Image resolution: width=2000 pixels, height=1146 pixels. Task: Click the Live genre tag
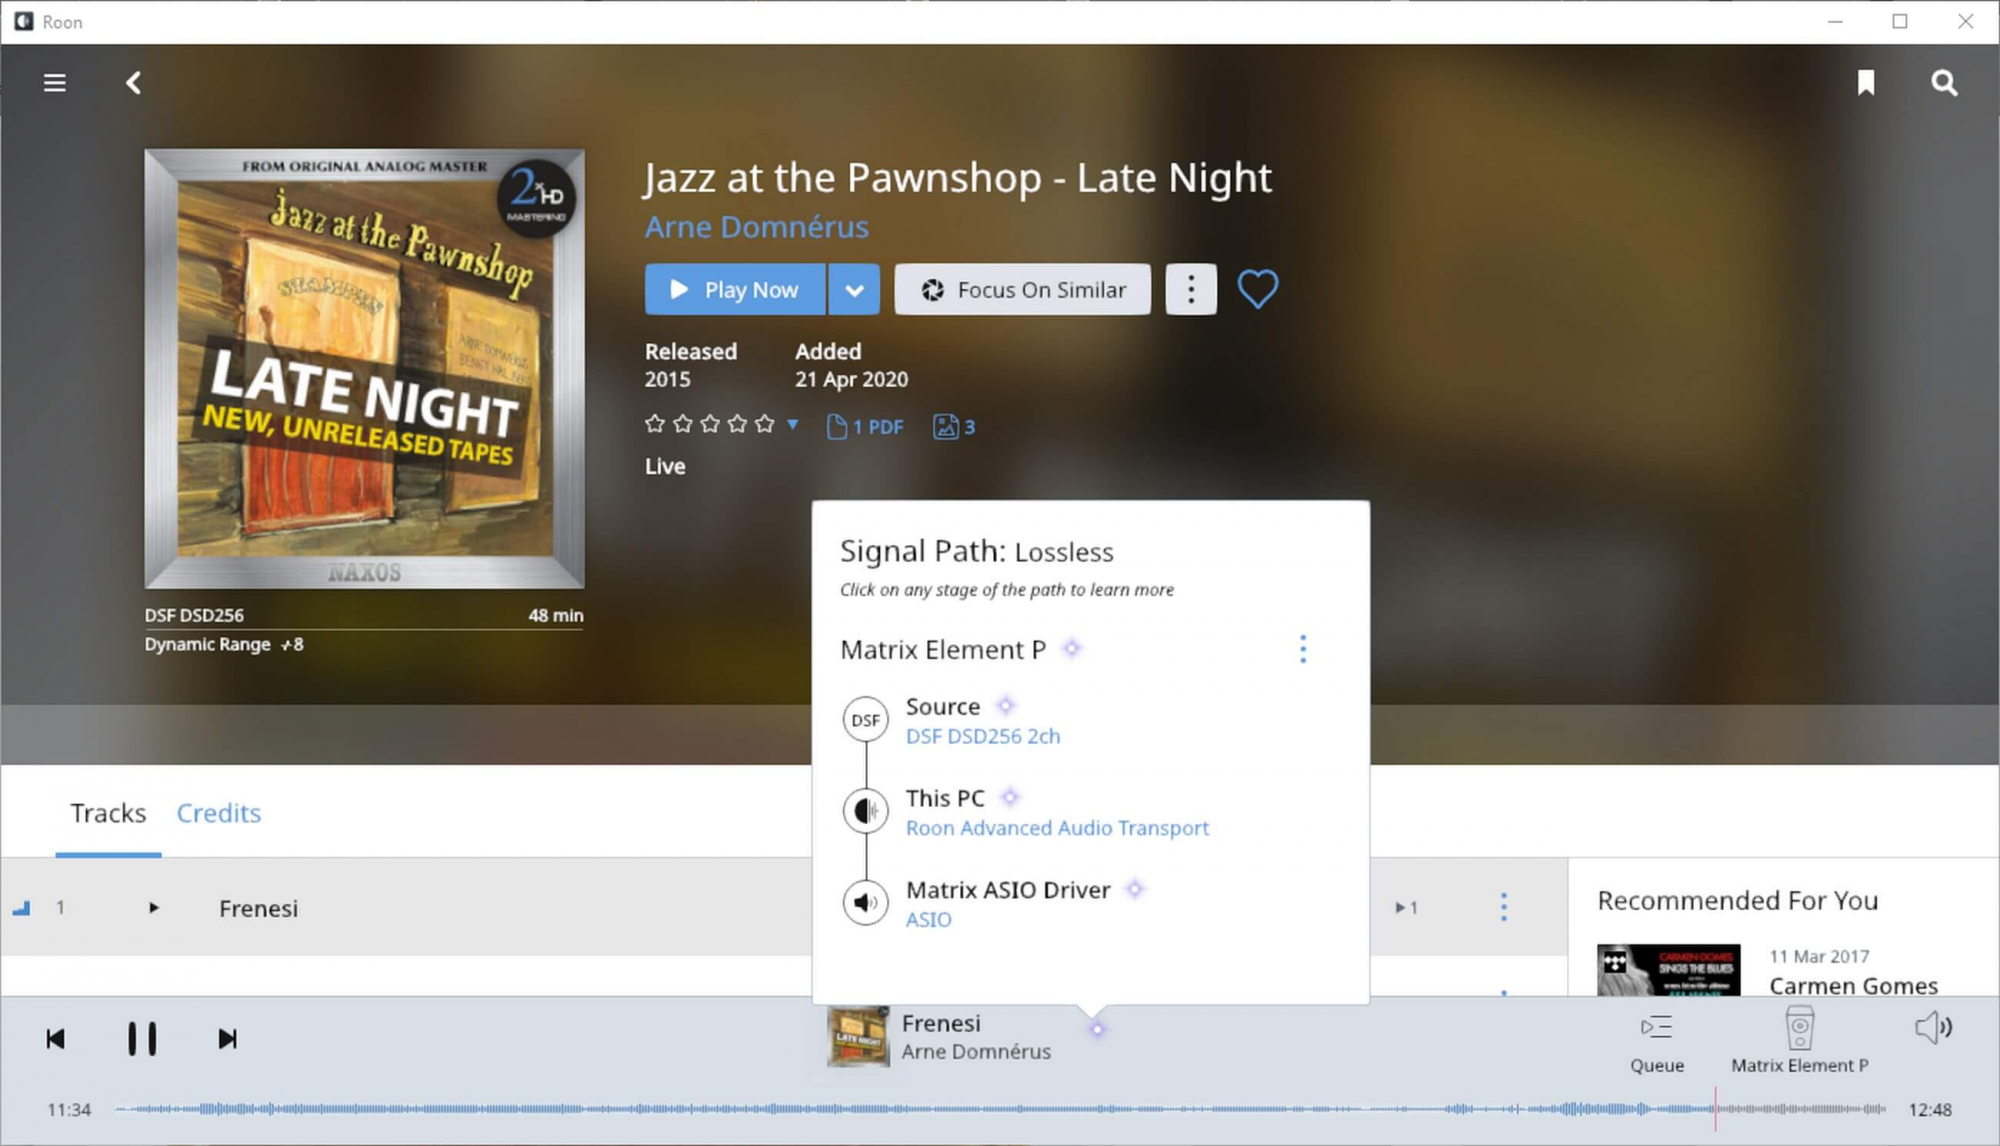point(665,466)
